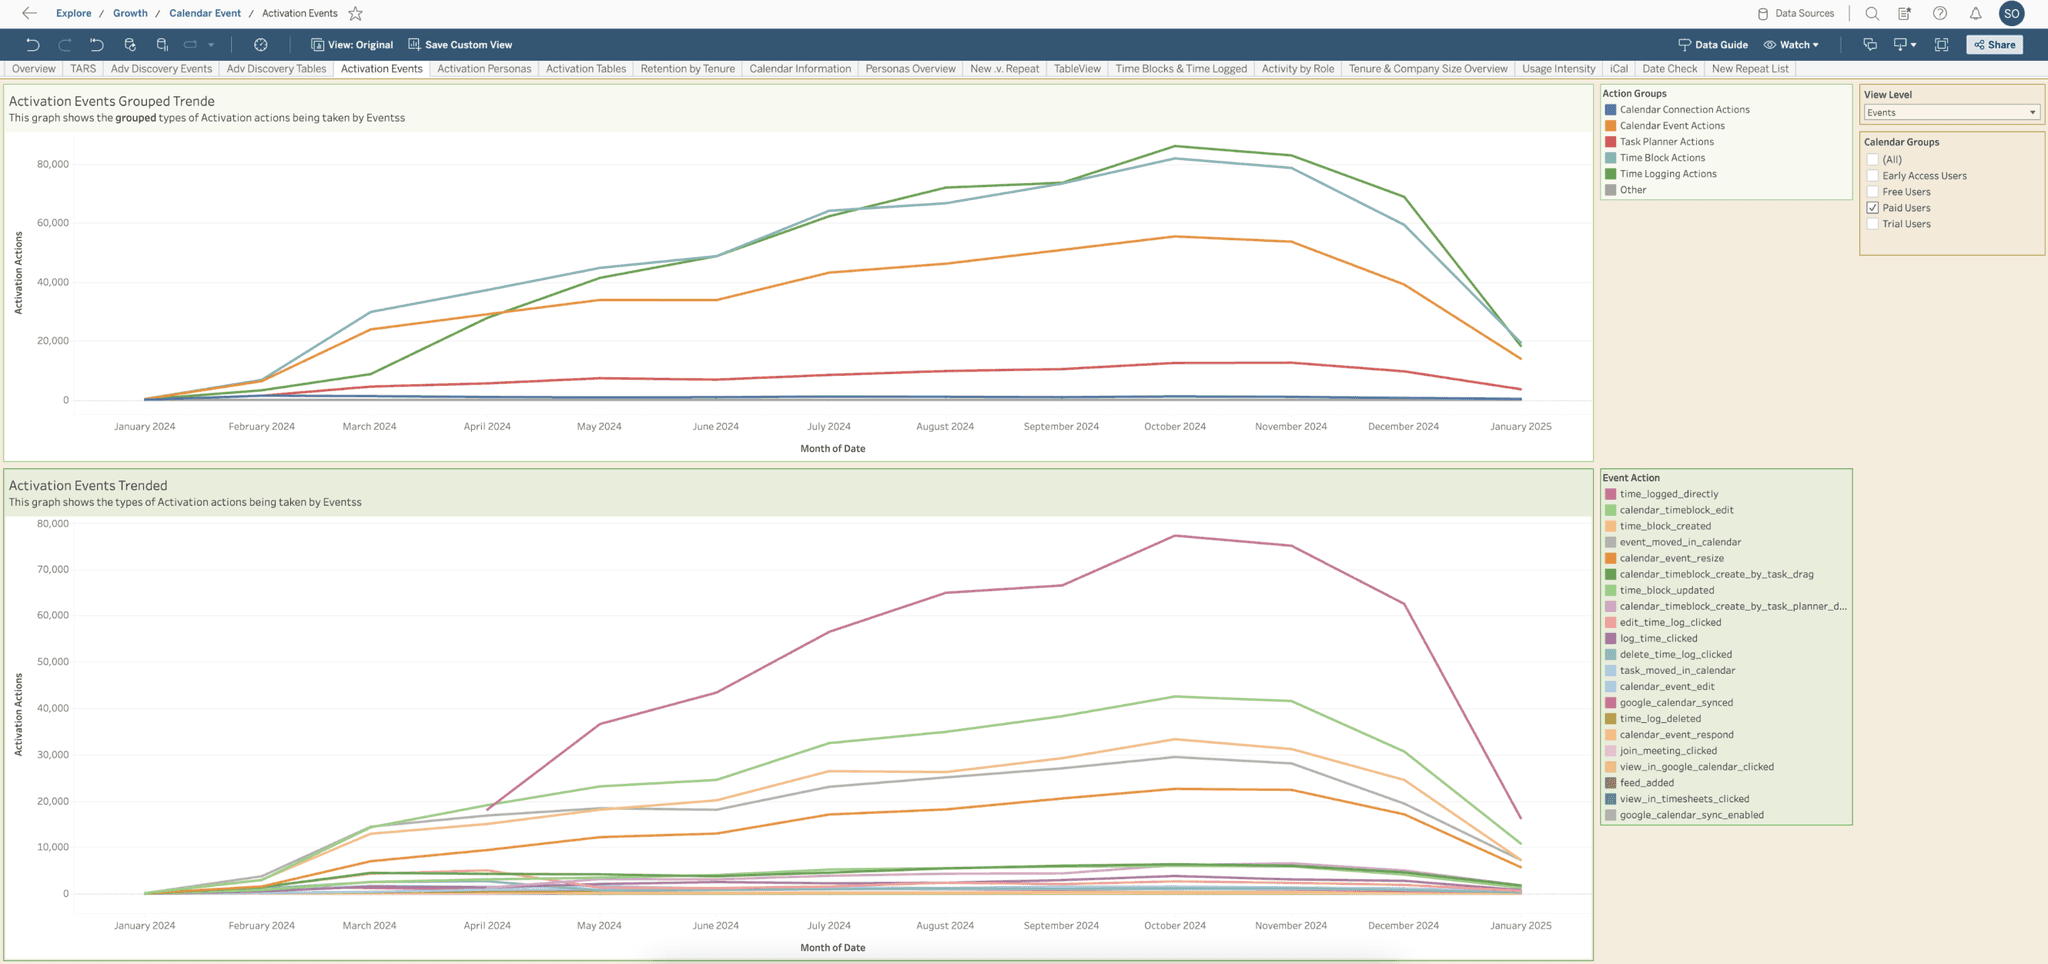Switch to the iCal tab

click(1619, 69)
